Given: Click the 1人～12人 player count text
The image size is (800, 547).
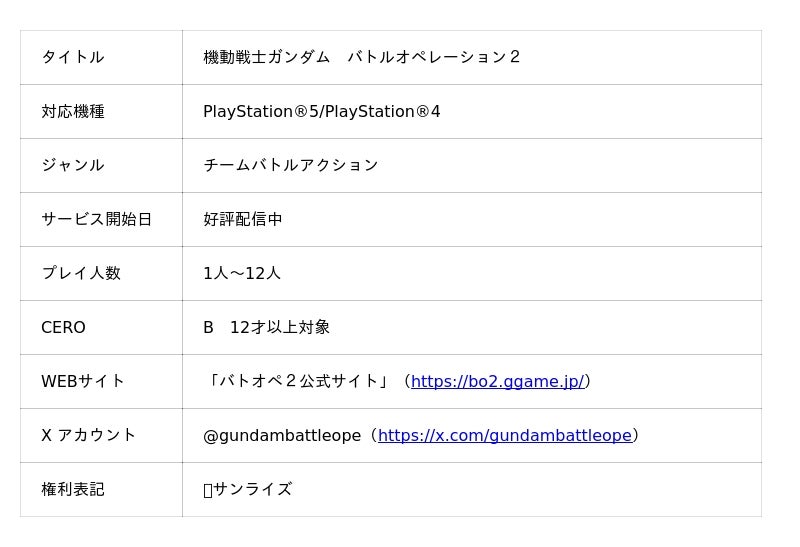Looking at the screenshot, I should tap(242, 273).
